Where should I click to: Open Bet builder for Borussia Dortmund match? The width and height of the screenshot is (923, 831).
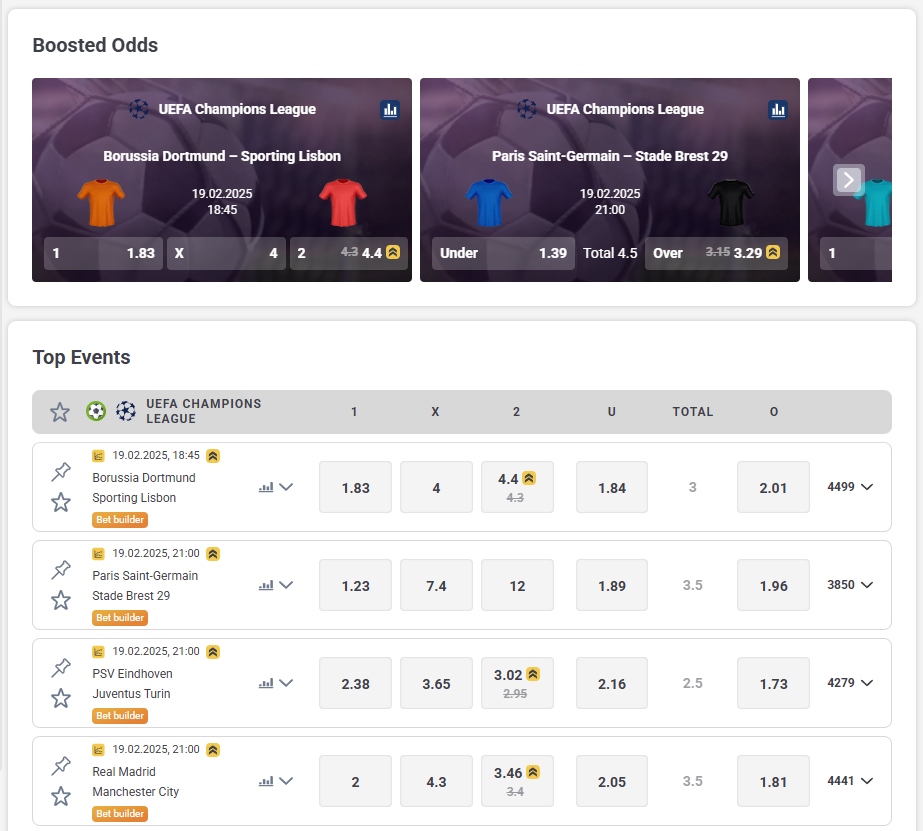pos(120,520)
